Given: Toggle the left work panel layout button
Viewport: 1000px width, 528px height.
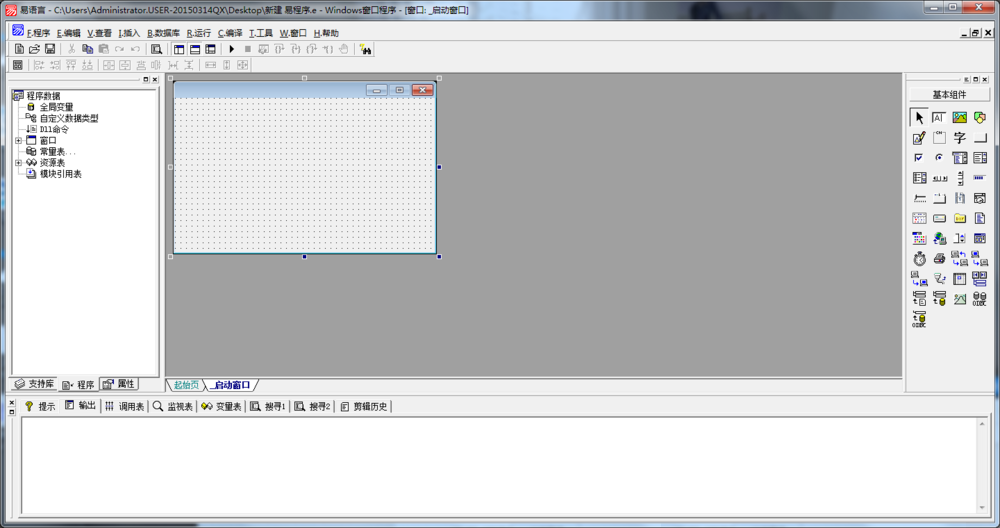Looking at the screenshot, I should coord(179,49).
